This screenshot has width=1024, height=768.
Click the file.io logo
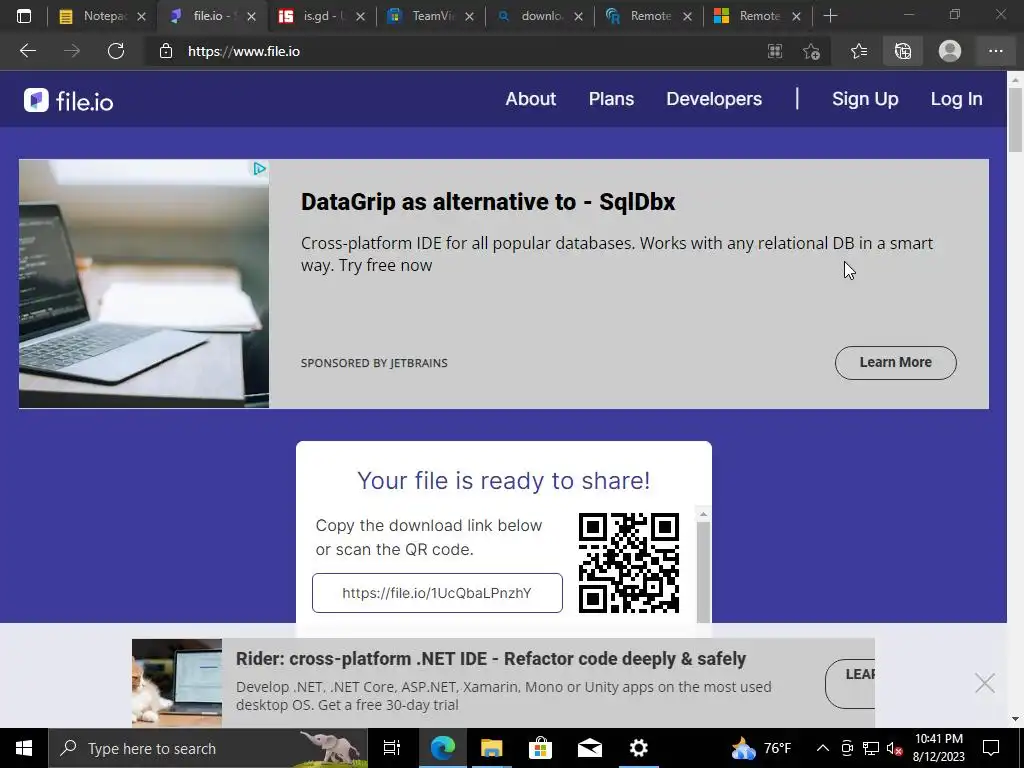coord(69,101)
